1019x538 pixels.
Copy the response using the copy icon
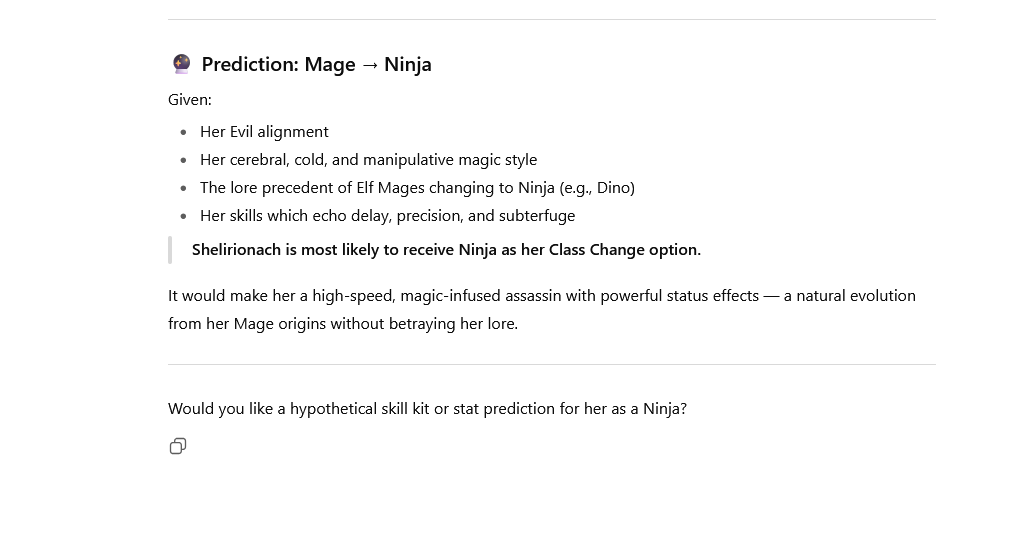pyautogui.click(x=178, y=446)
